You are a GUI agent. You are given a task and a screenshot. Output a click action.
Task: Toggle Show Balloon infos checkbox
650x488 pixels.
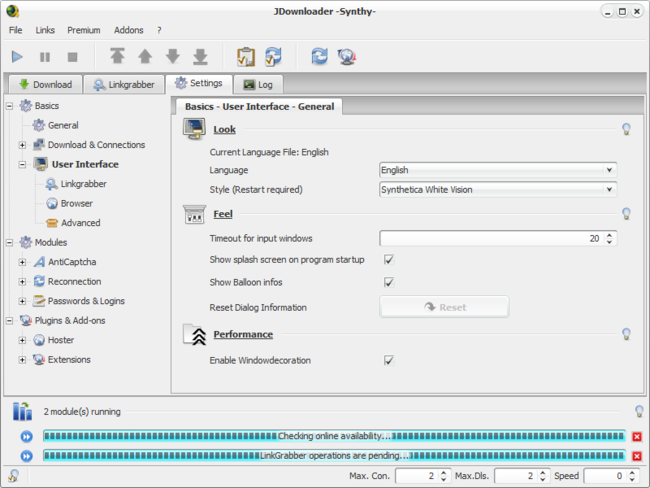(x=389, y=282)
